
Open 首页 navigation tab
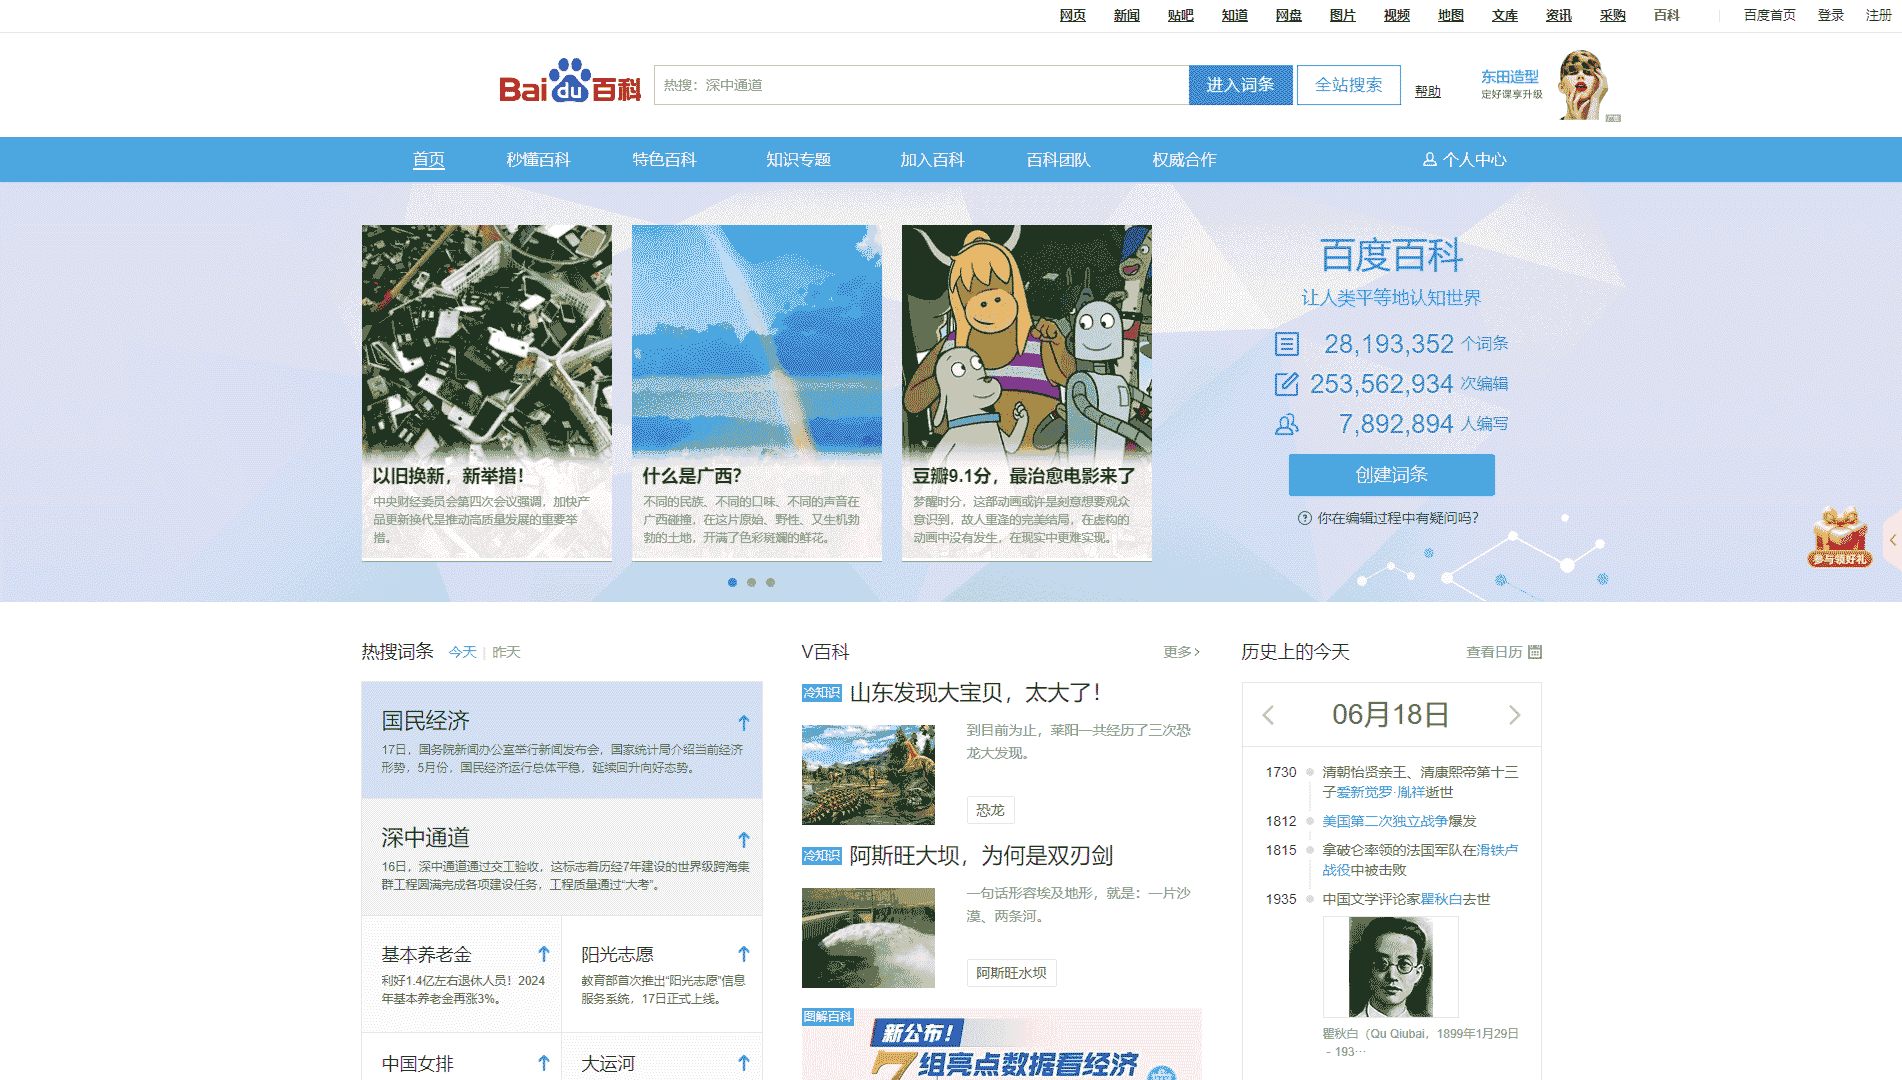(429, 160)
